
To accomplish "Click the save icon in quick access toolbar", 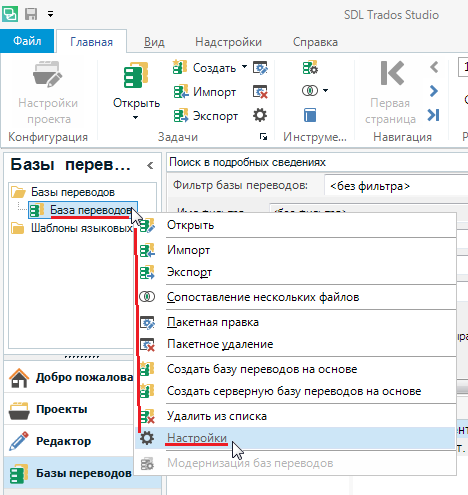I will (x=31, y=14).
